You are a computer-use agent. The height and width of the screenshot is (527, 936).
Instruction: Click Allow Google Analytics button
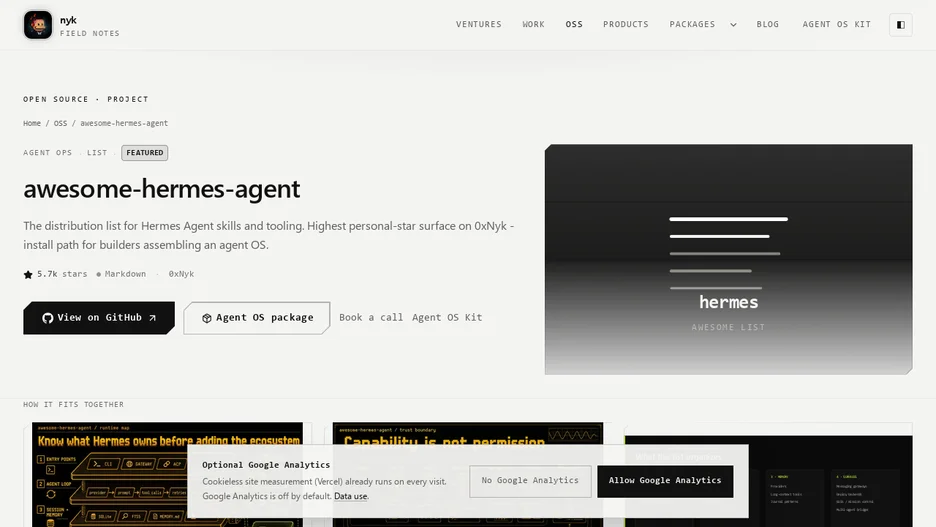point(665,481)
